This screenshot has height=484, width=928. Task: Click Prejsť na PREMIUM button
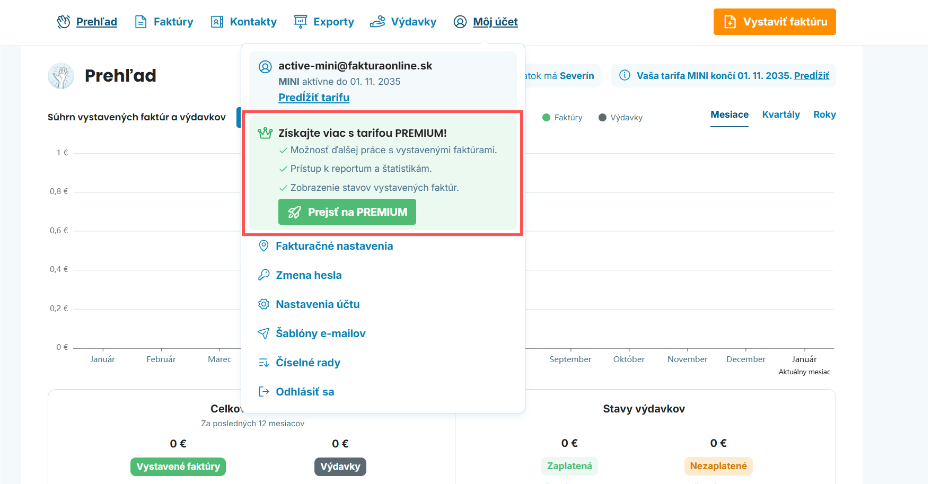(x=347, y=212)
